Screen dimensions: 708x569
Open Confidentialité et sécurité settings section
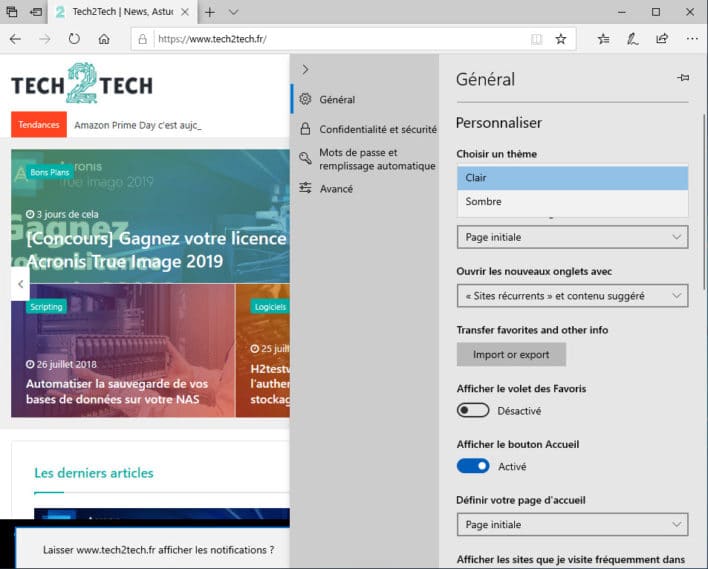tap(377, 129)
